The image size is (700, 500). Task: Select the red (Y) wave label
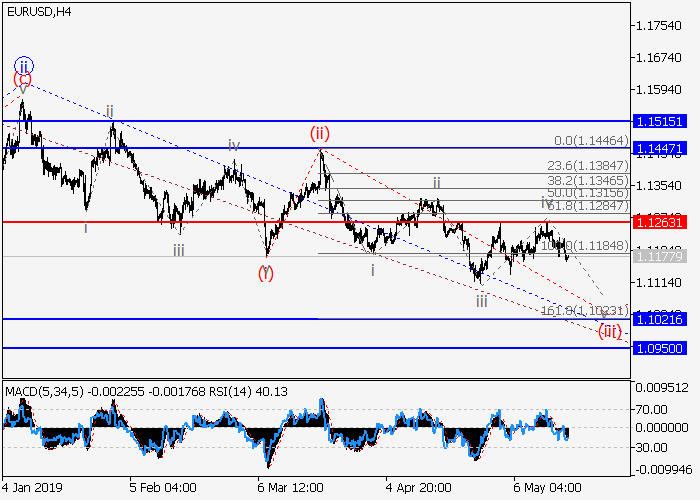click(266, 271)
